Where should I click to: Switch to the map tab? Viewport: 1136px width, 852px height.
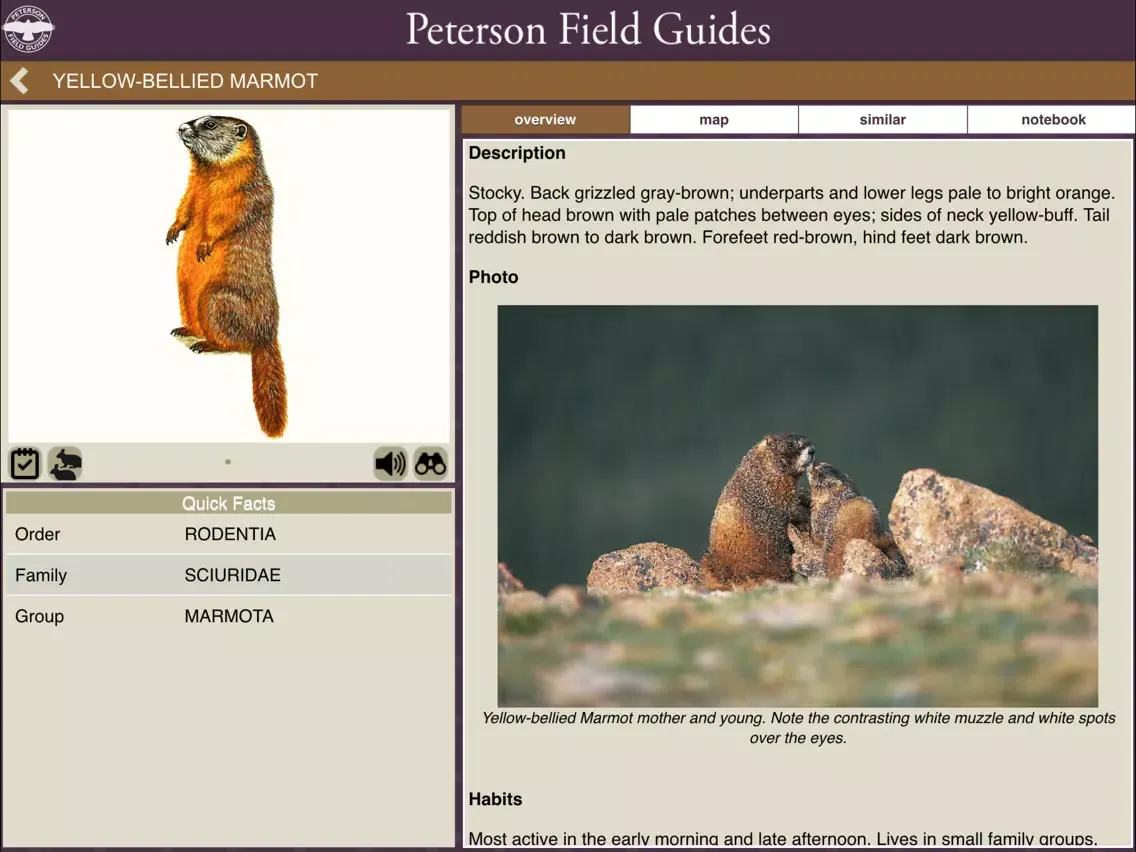pos(714,120)
